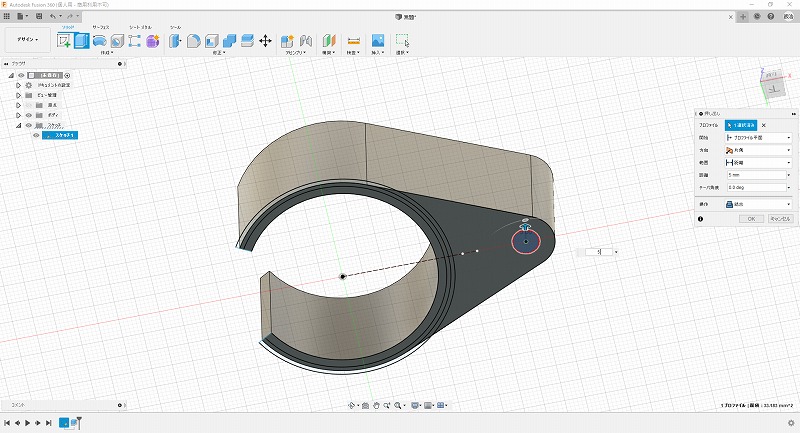Open the 方向 direction dropdown

756,149
